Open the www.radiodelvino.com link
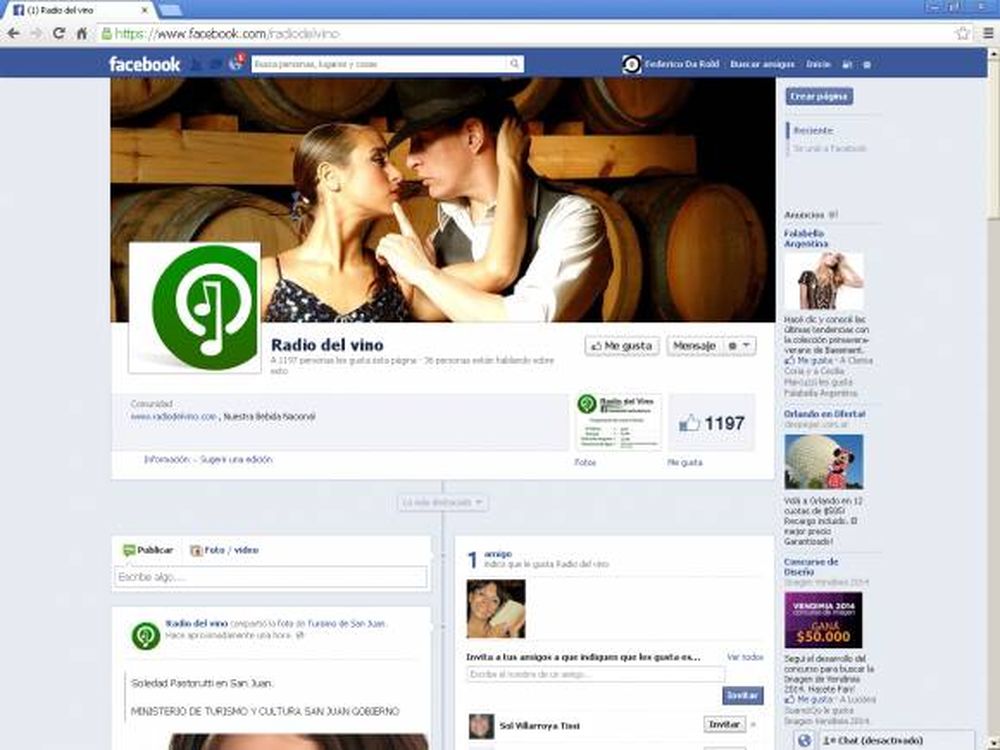 point(173,416)
